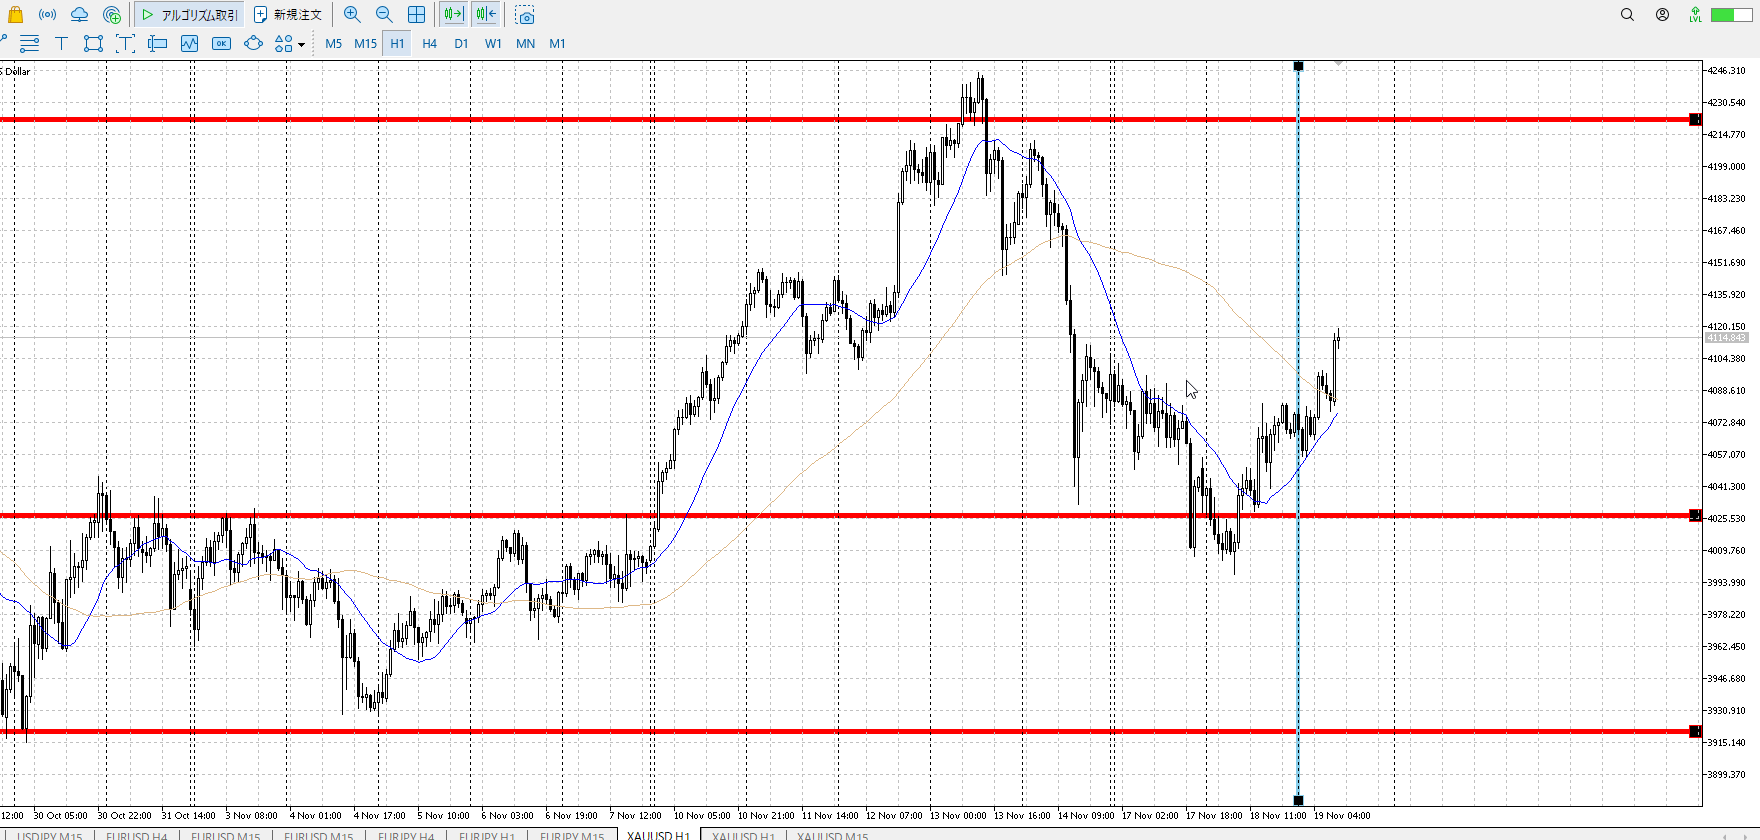Open the account profile icon
Screen dimensions: 1760x840
pyautogui.click(x=1662, y=15)
